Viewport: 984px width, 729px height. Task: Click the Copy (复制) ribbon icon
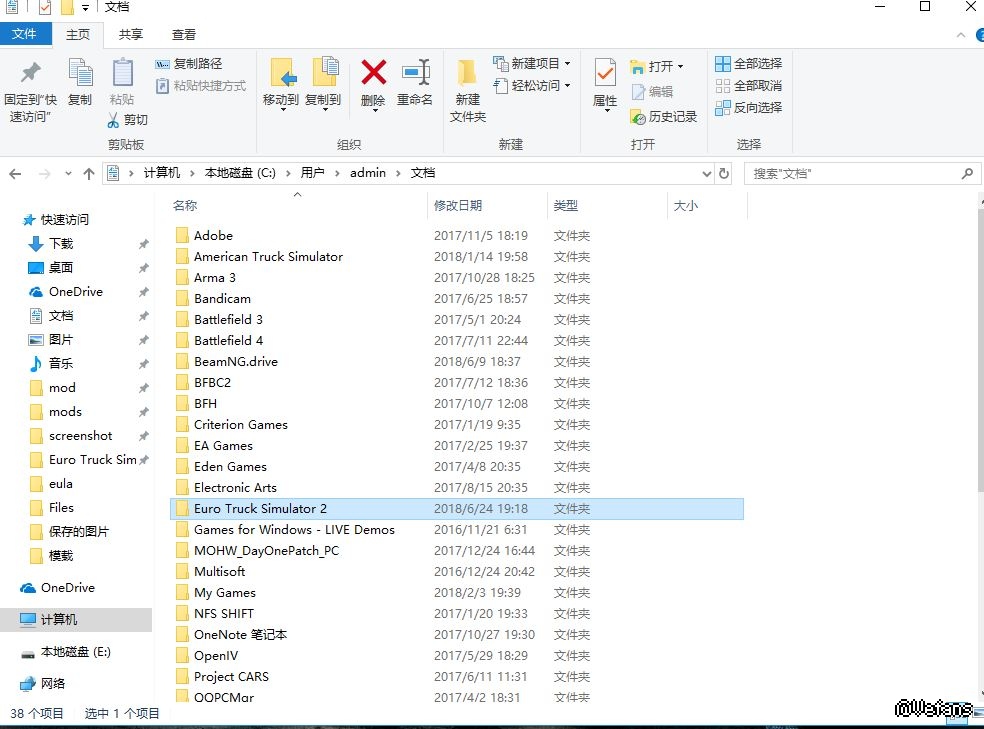click(80, 73)
